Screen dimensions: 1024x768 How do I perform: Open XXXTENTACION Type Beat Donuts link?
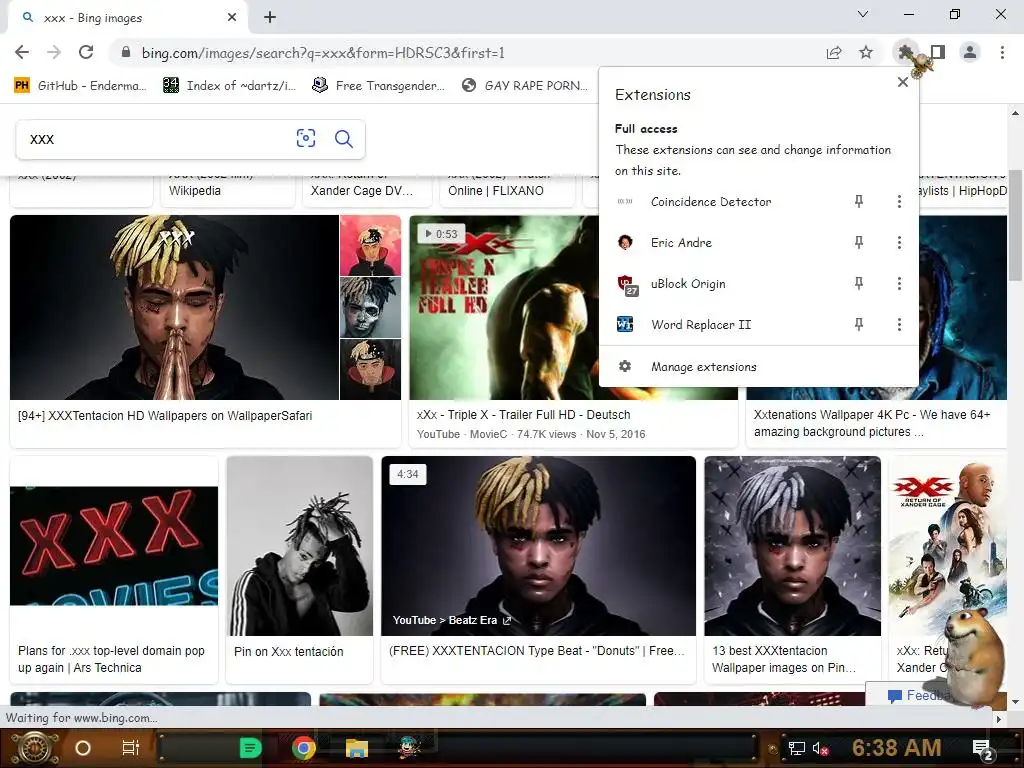(x=537, y=650)
